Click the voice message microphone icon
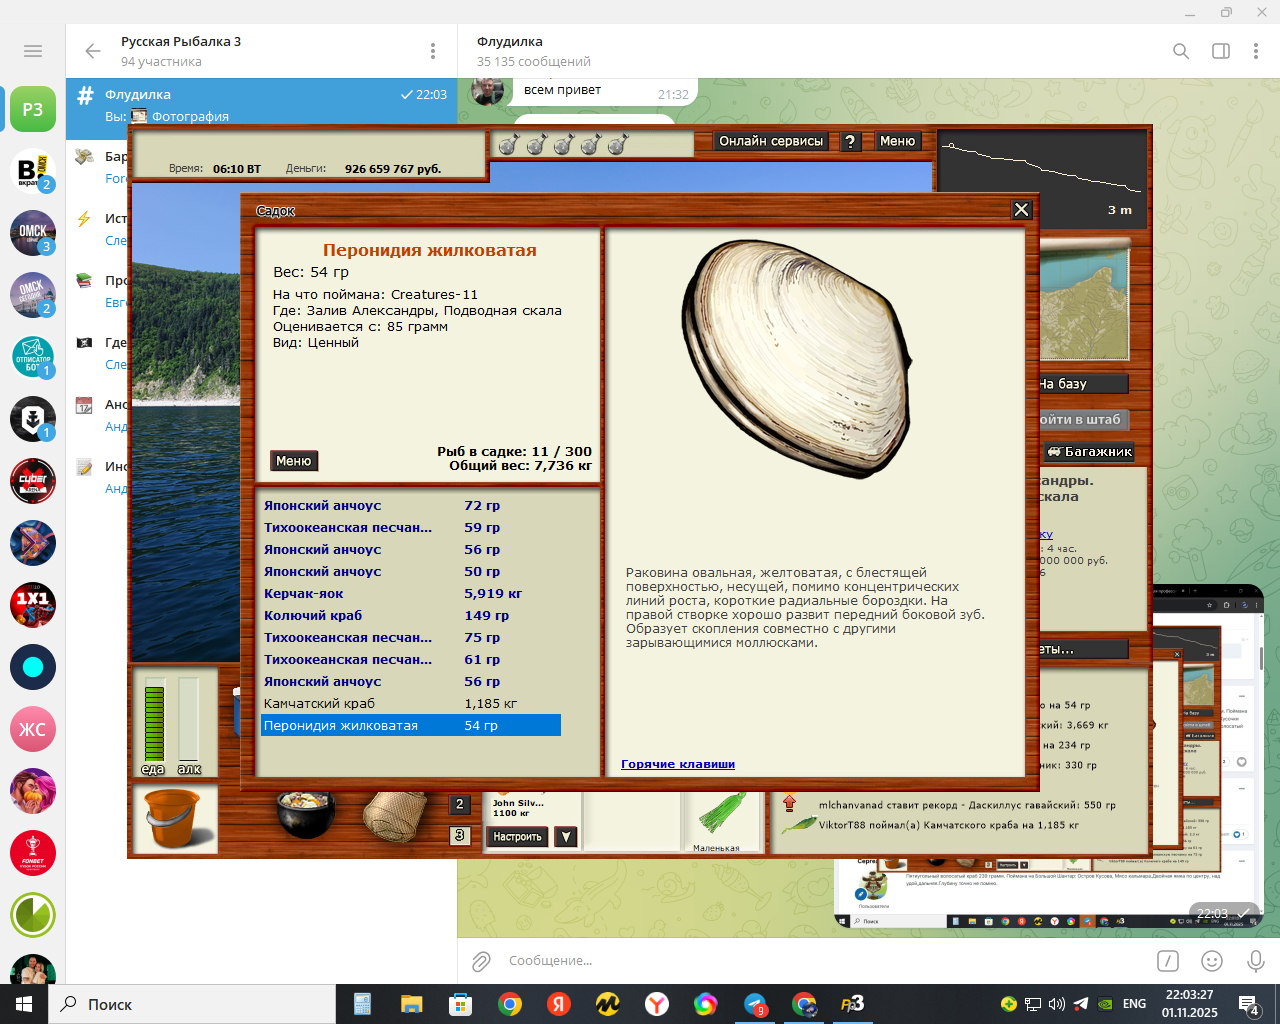Image resolution: width=1280 pixels, height=1024 pixels. coord(1255,961)
